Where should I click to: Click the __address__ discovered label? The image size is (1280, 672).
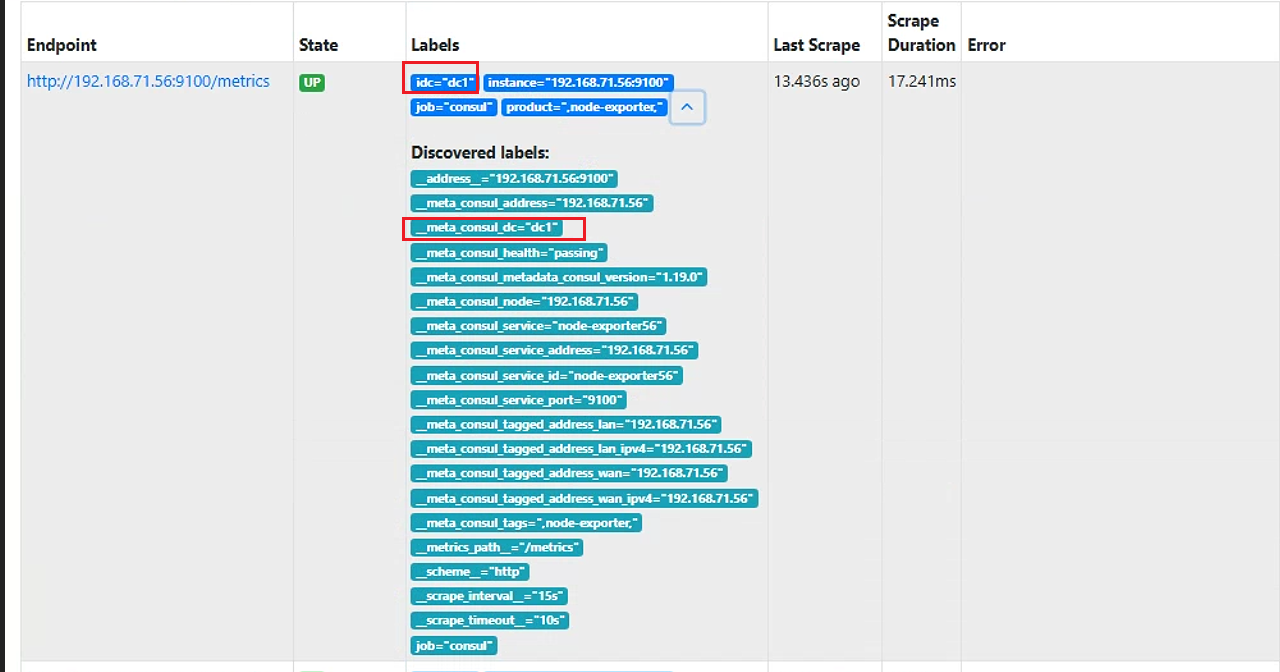click(x=514, y=179)
